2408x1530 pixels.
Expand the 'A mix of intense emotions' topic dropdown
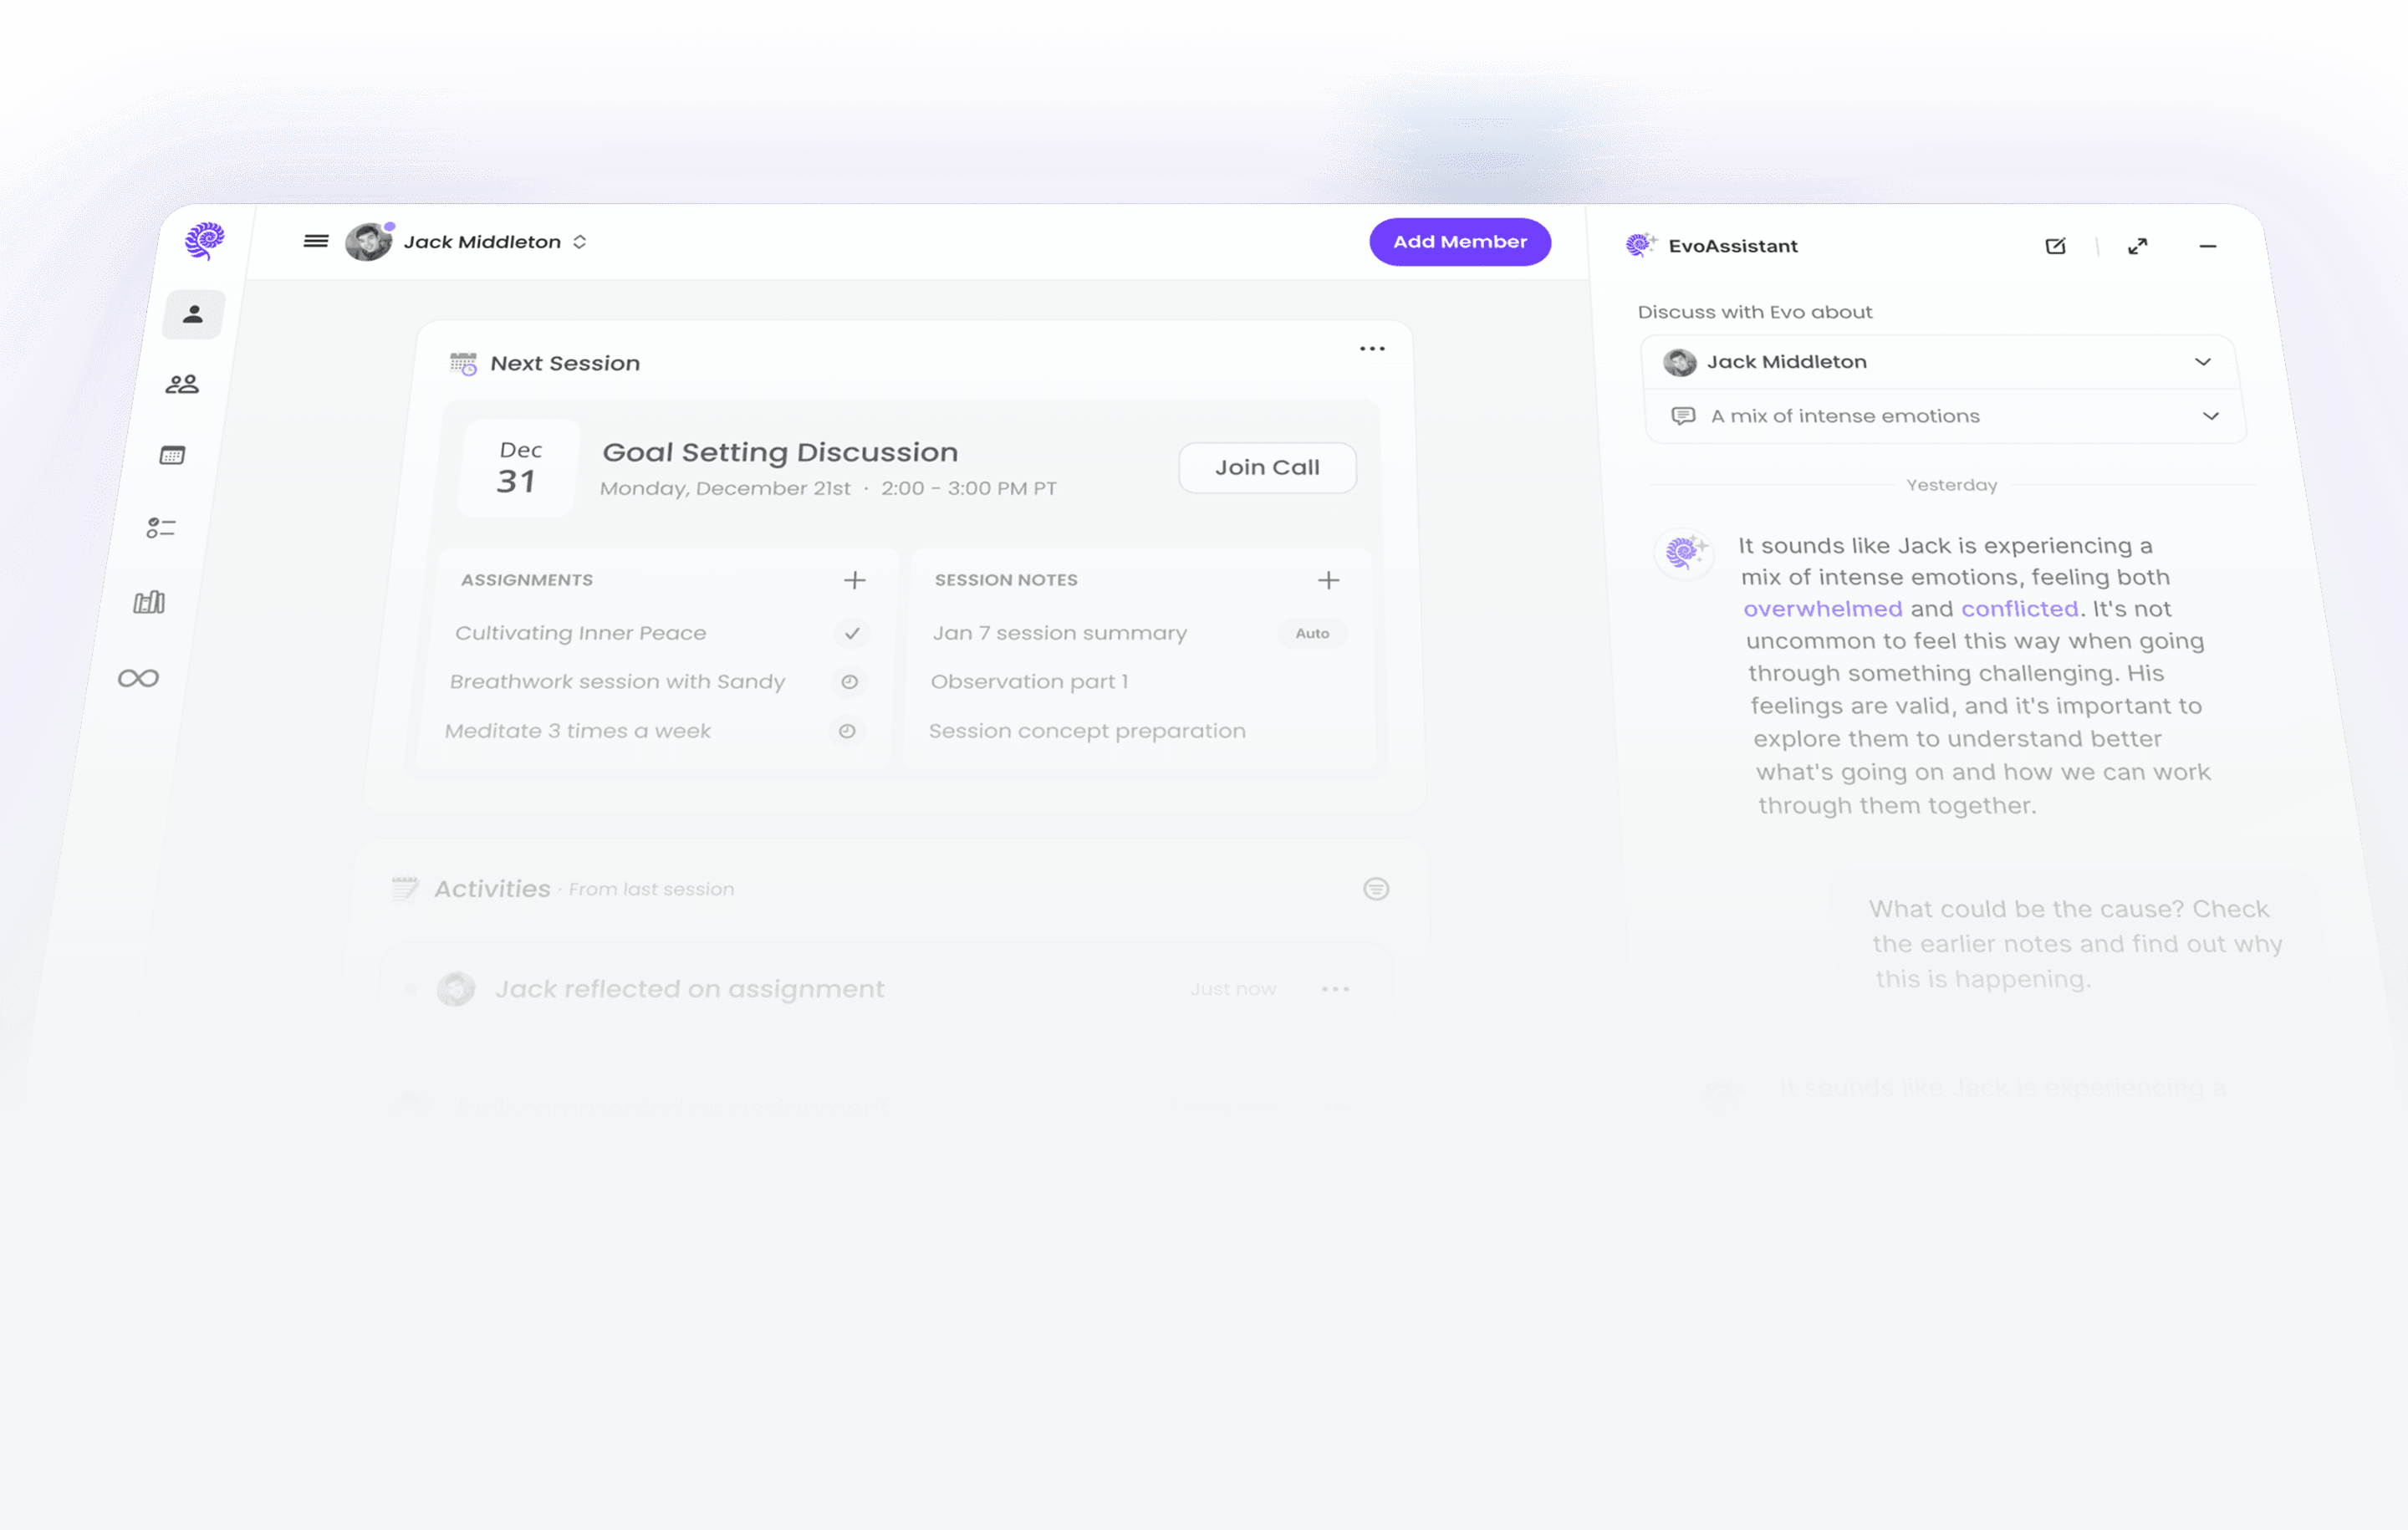pos(2210,416)
